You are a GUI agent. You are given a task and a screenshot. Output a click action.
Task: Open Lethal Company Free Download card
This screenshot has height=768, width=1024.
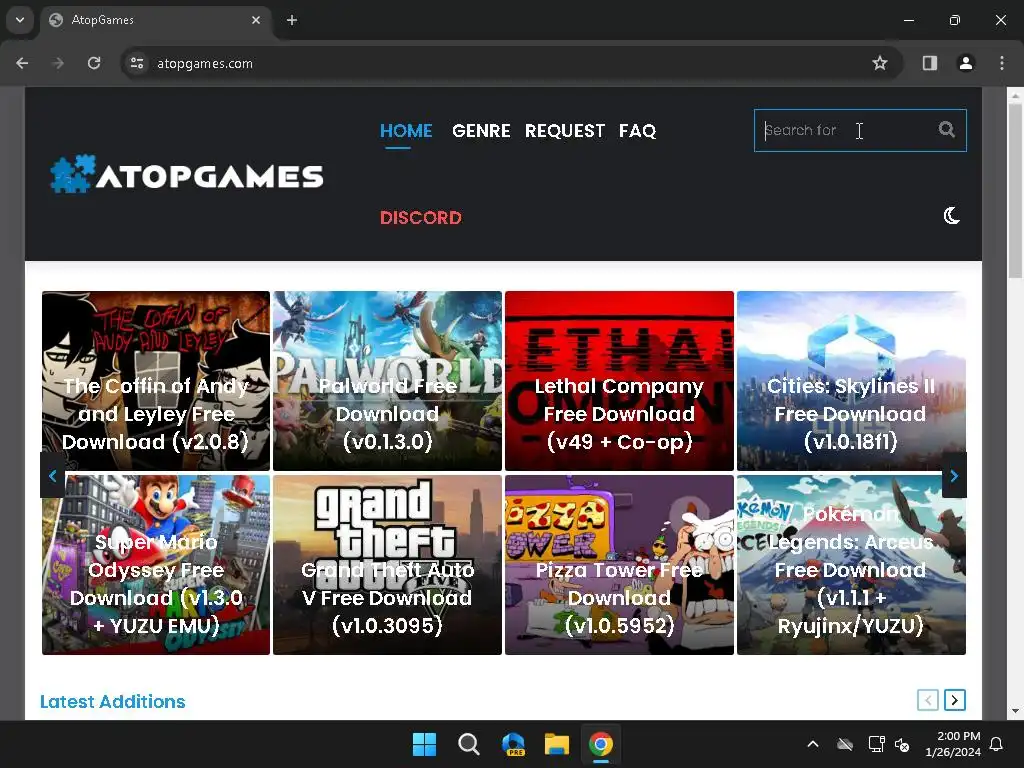(x=619, y=381)
